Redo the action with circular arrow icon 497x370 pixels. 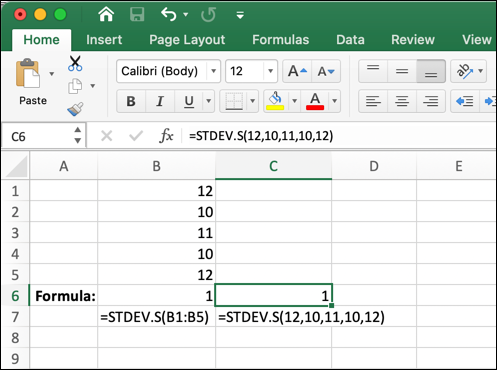(x=208, y=15)
